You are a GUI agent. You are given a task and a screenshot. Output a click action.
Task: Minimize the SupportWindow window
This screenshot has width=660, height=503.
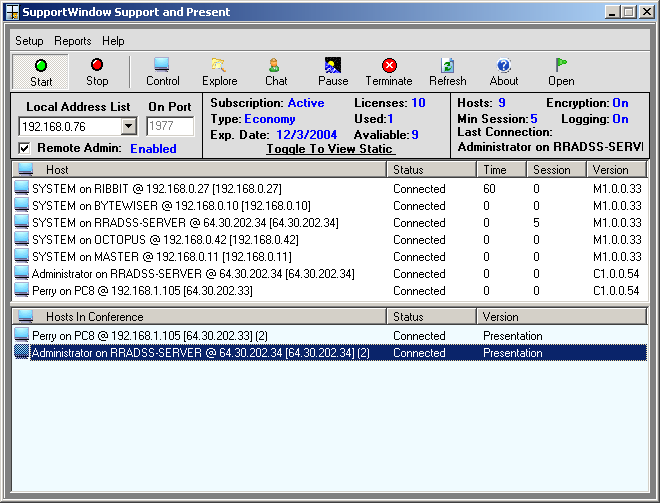click(612, 12)
